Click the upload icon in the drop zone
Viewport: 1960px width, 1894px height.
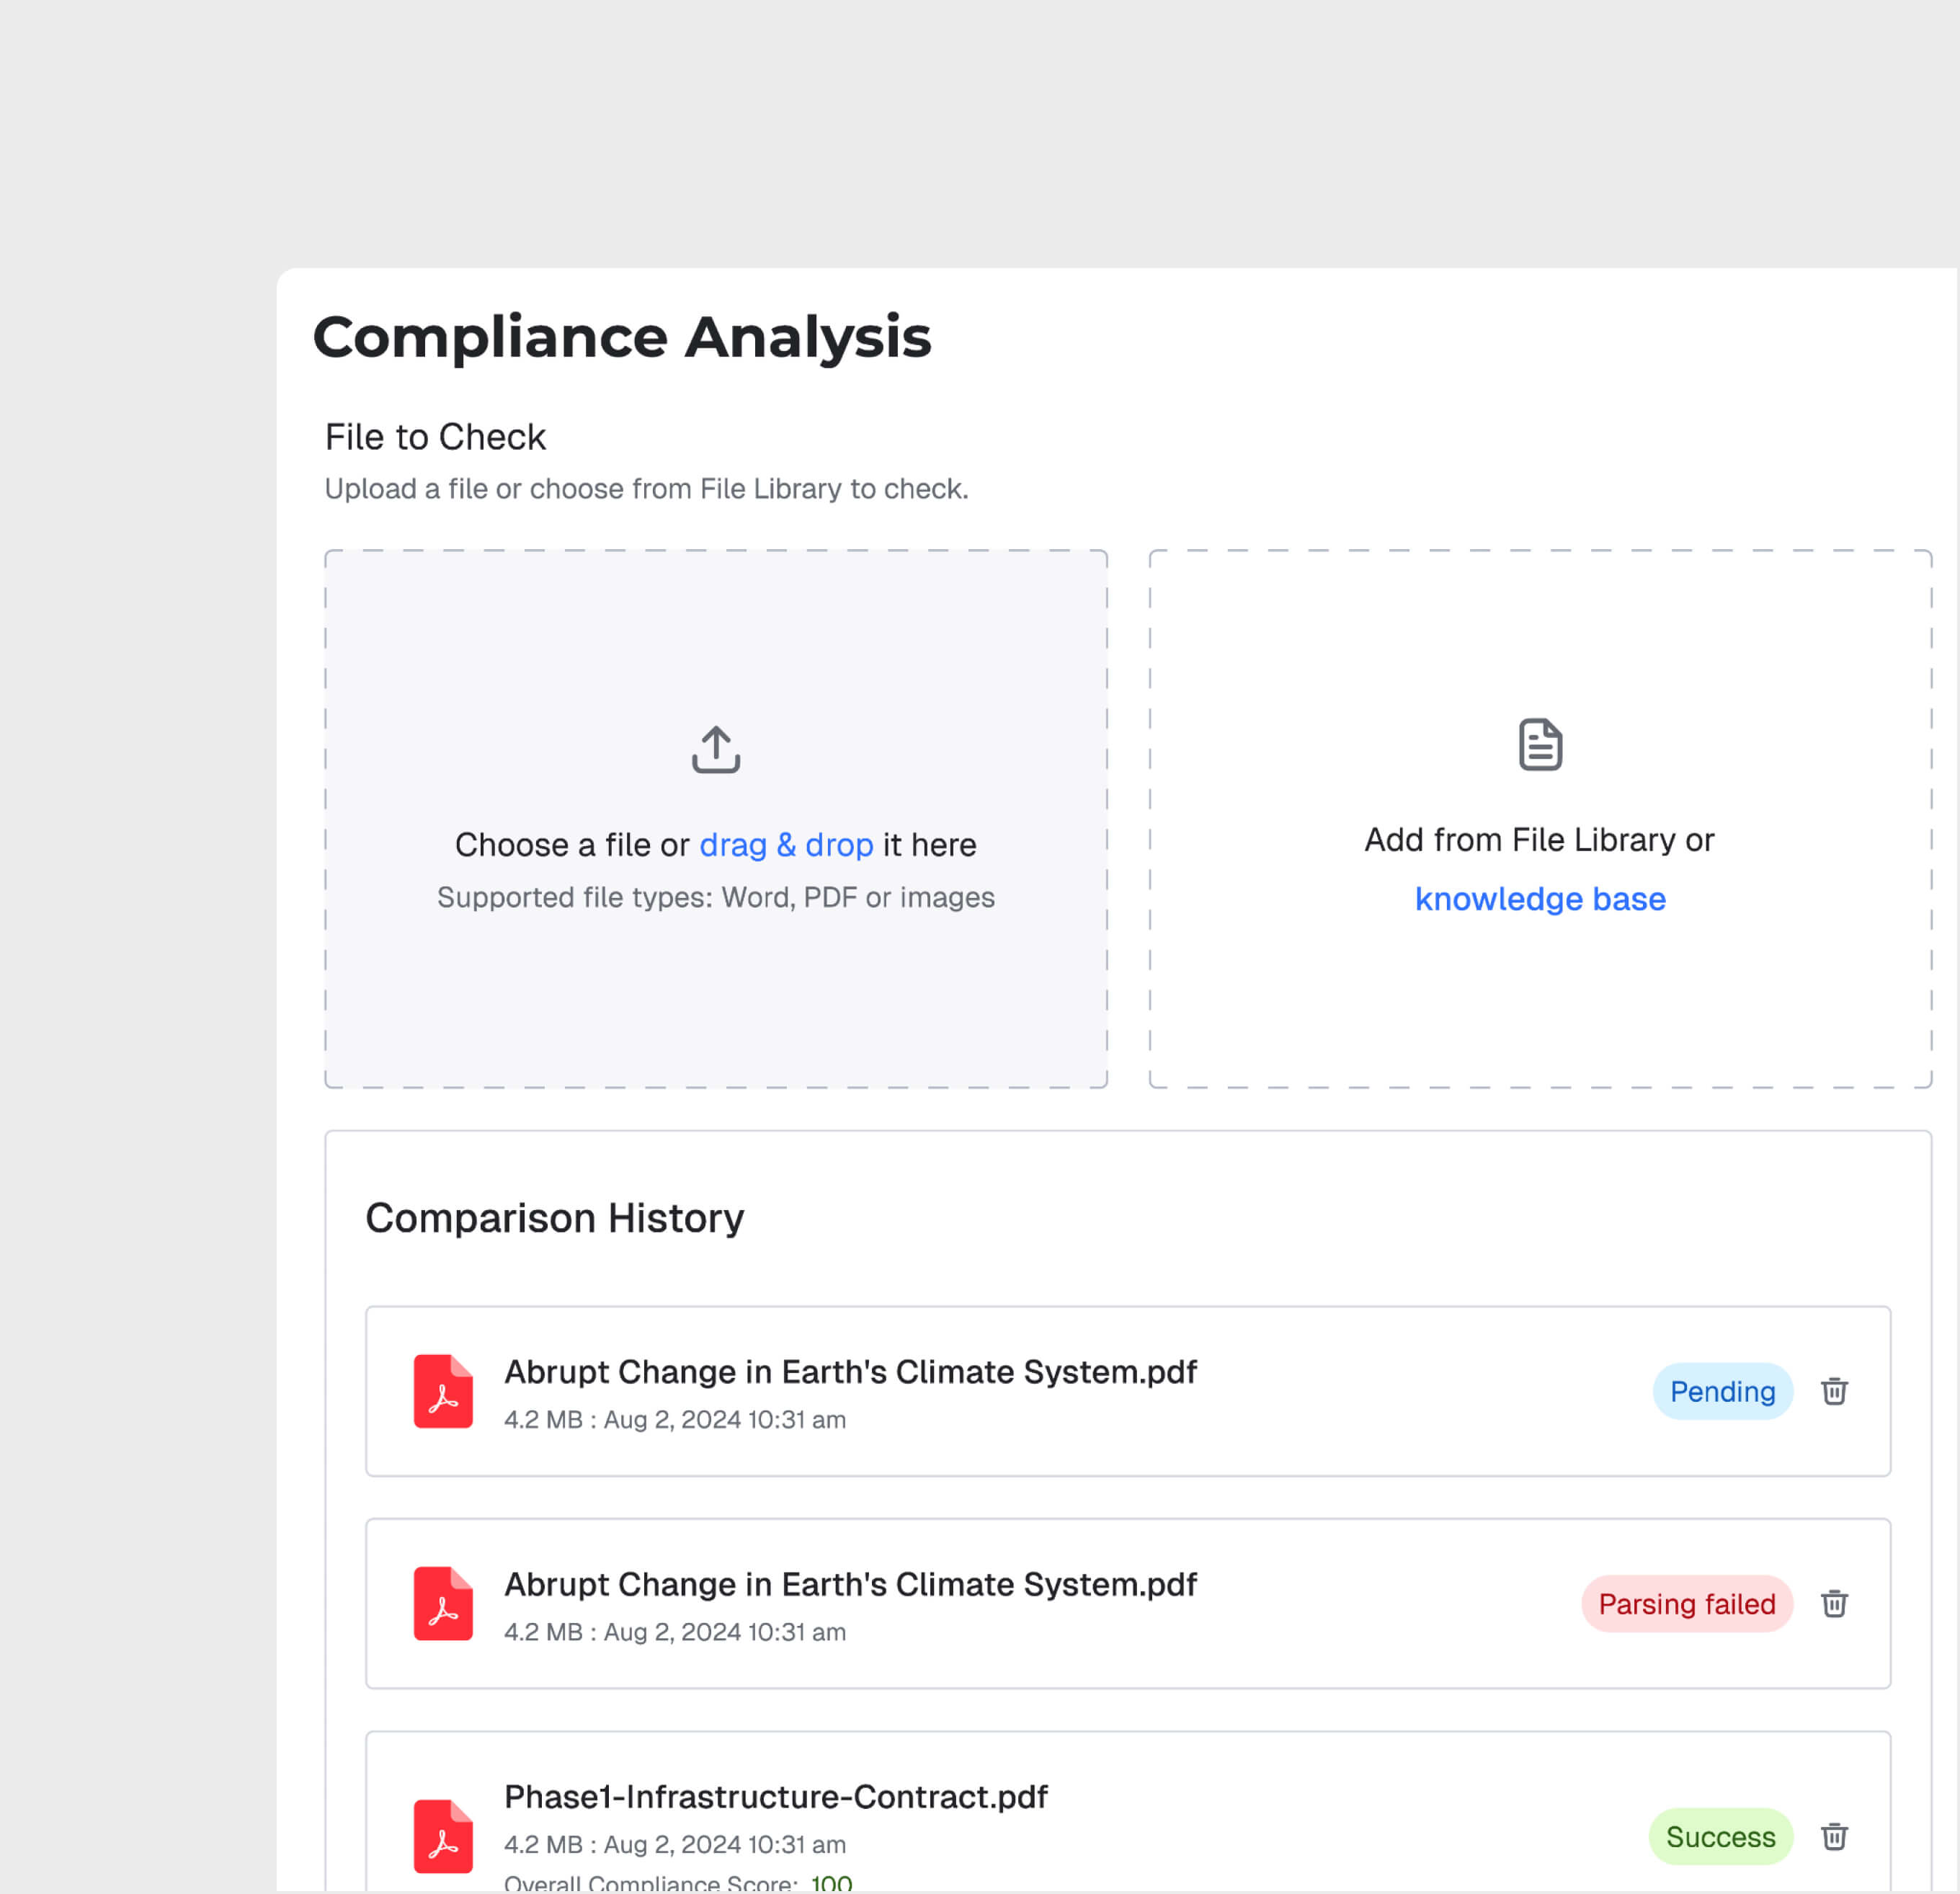(x=715, y=747)
